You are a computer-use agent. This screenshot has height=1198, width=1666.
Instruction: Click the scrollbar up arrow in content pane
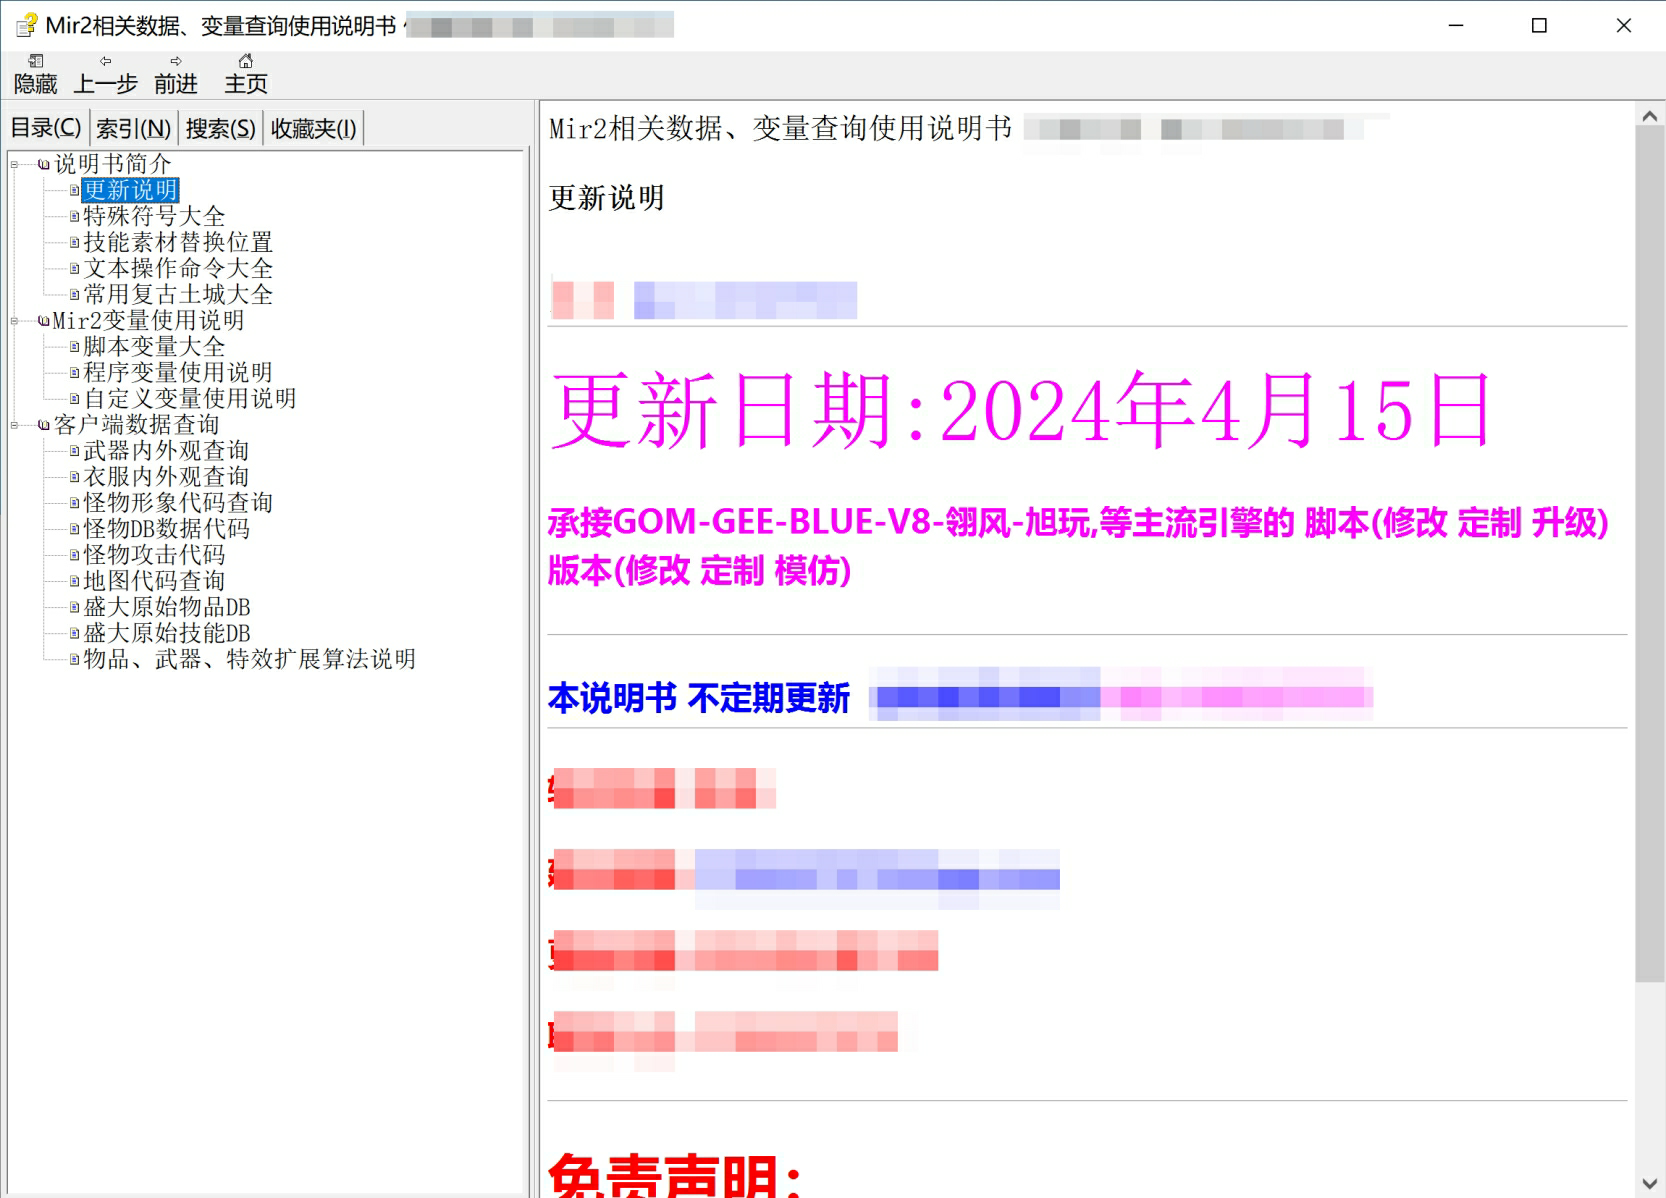(x=1650, y=116)
